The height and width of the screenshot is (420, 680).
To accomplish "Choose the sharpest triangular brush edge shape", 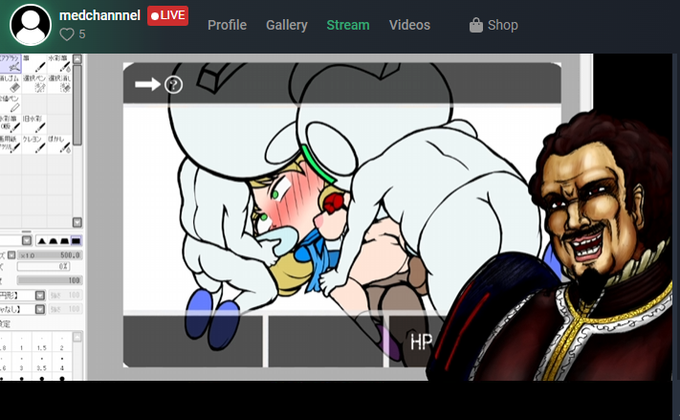I will click(42, 241).
